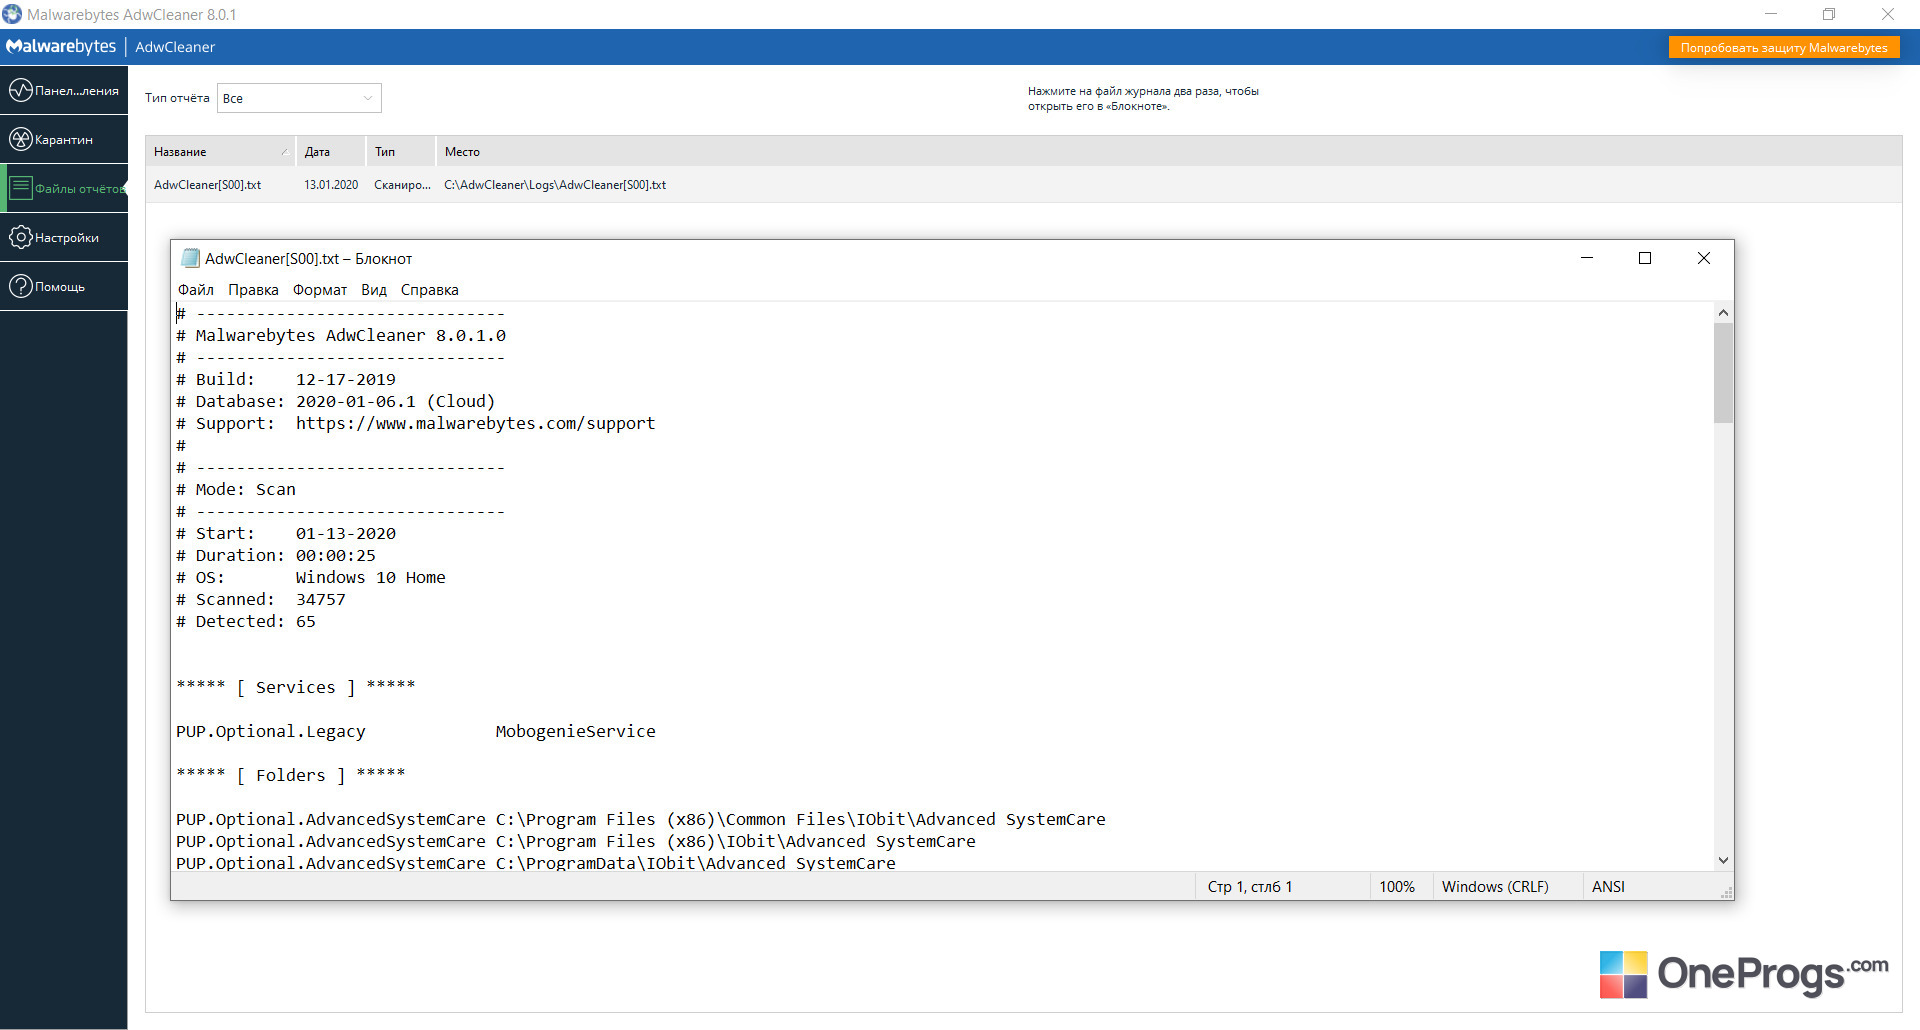Screen dimensions: 1920x1030
Task: Click Notepad window resize grip corner
Action: pyautogui.click(x=1726, y=893)
